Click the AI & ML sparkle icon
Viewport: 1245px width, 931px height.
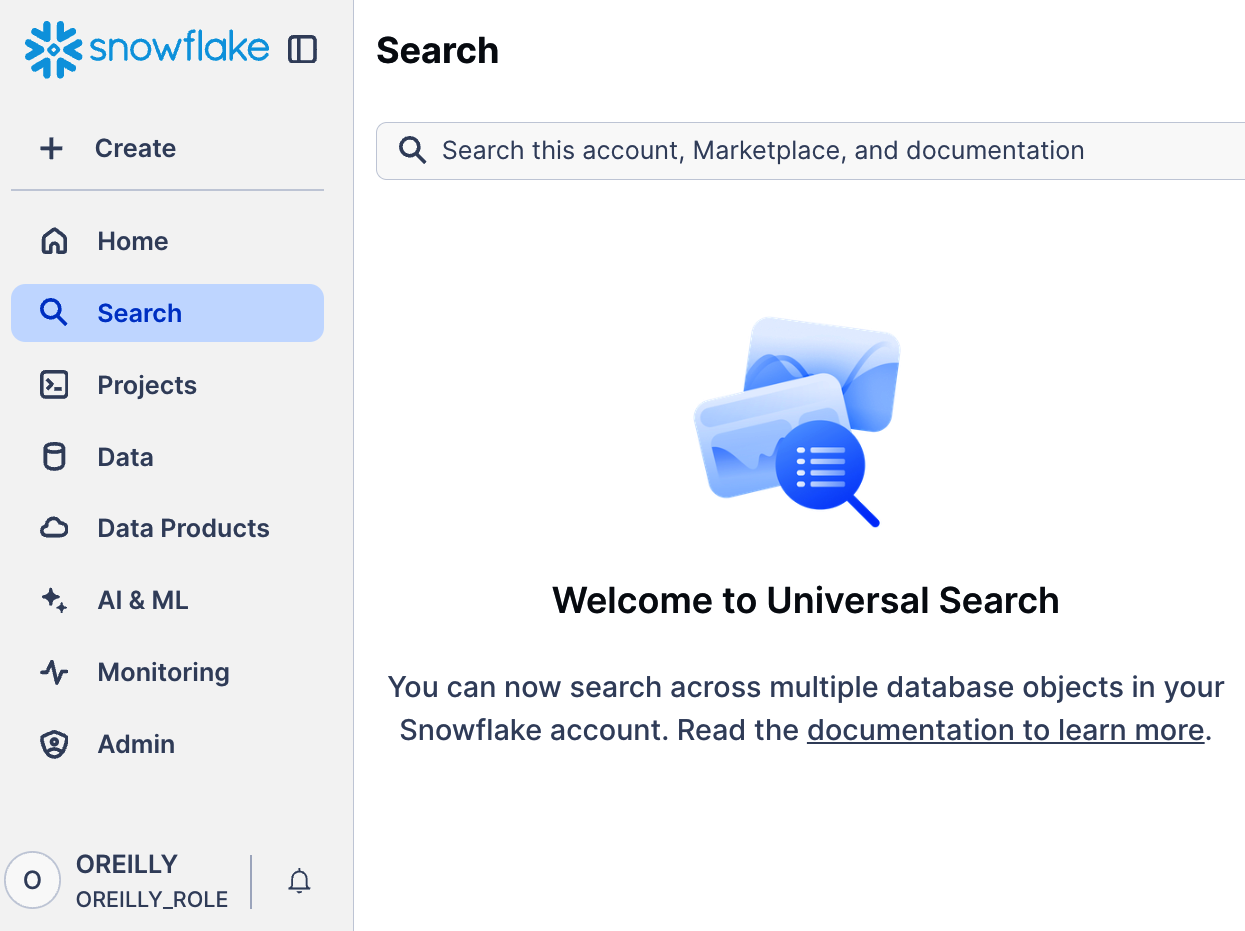pos(54,600)
